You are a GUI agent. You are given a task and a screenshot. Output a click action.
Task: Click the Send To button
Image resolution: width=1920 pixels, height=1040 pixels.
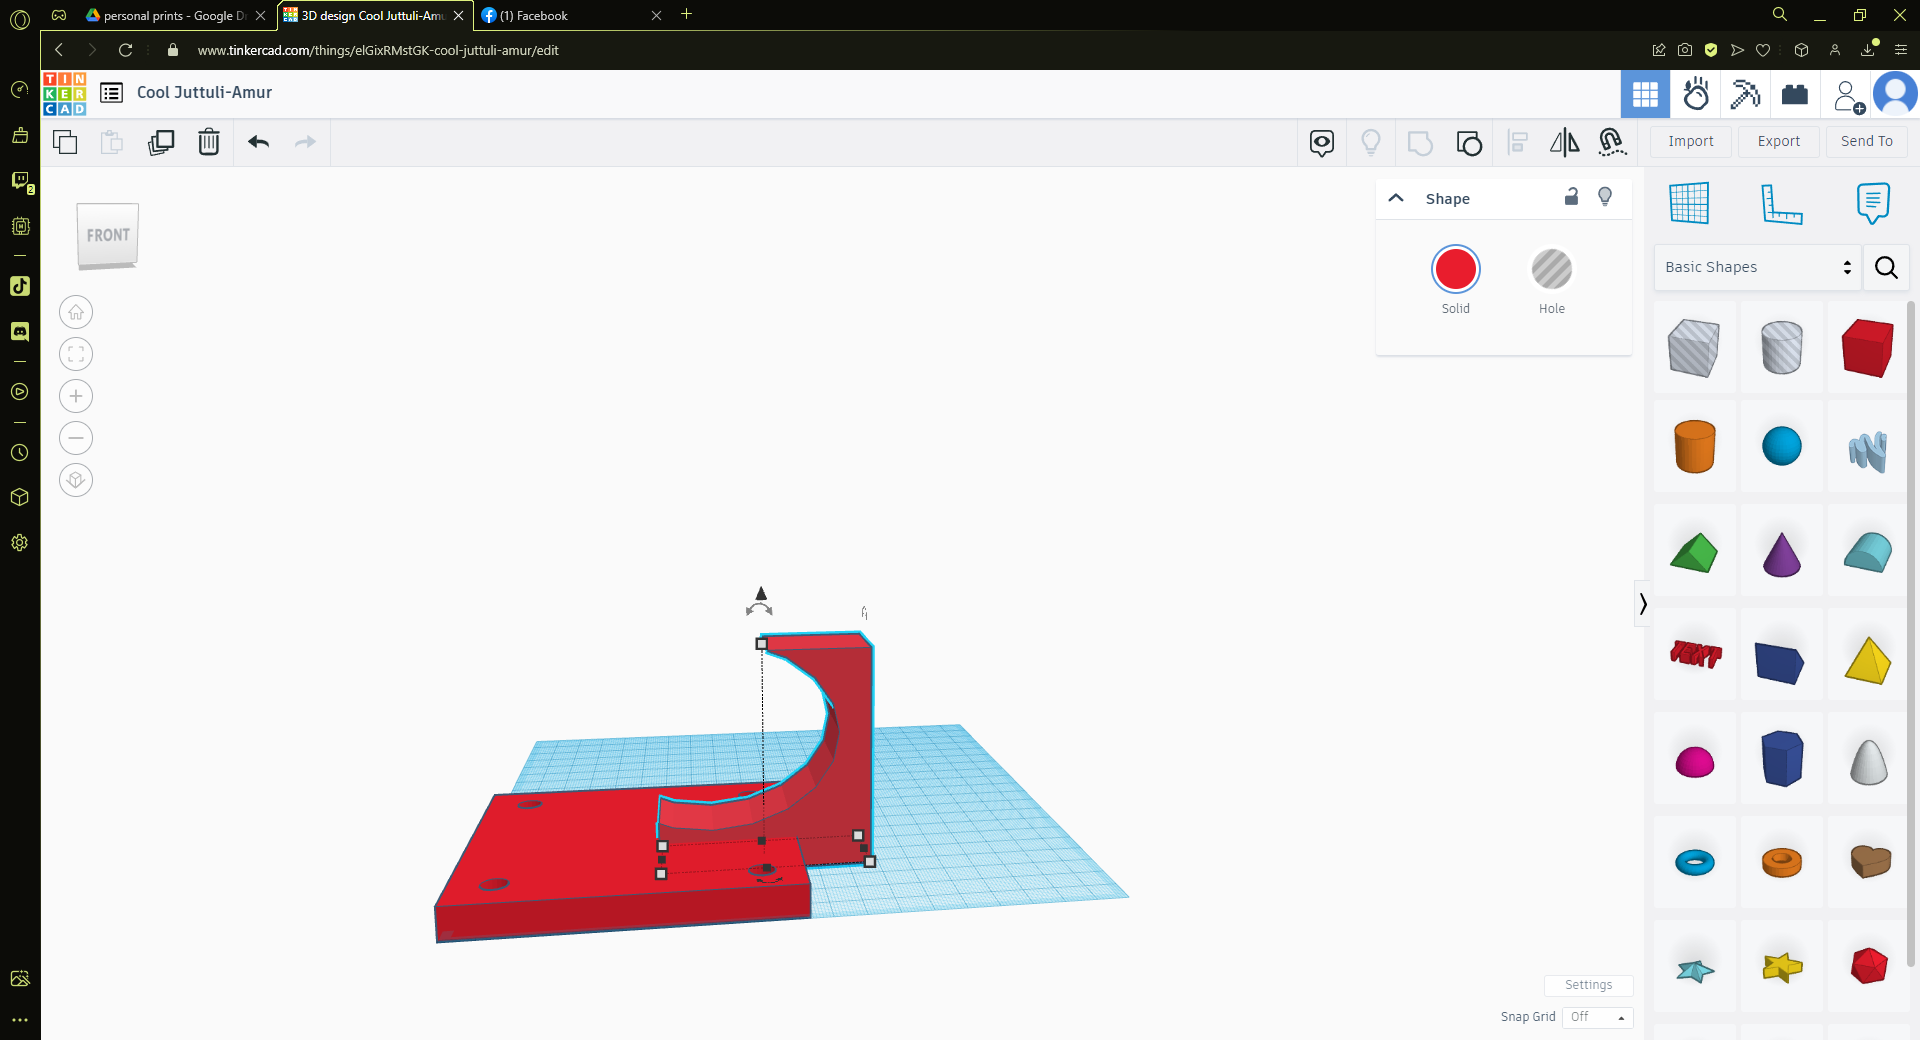(1867, 141)
